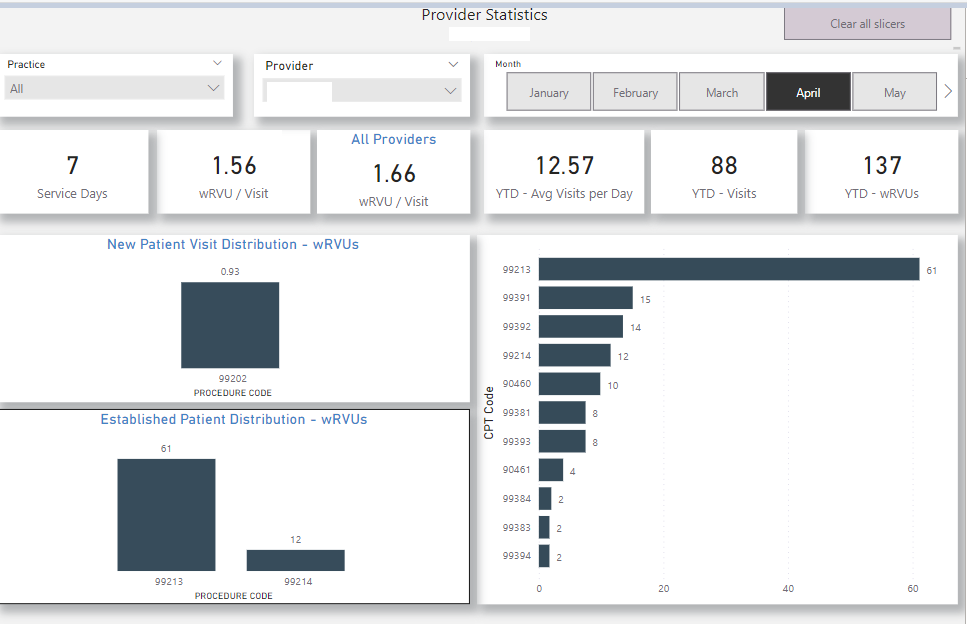Click the New Patient Visit Distribution title
Screen dimensions: 967x624
pyautogui.click(x=233, y=244)
